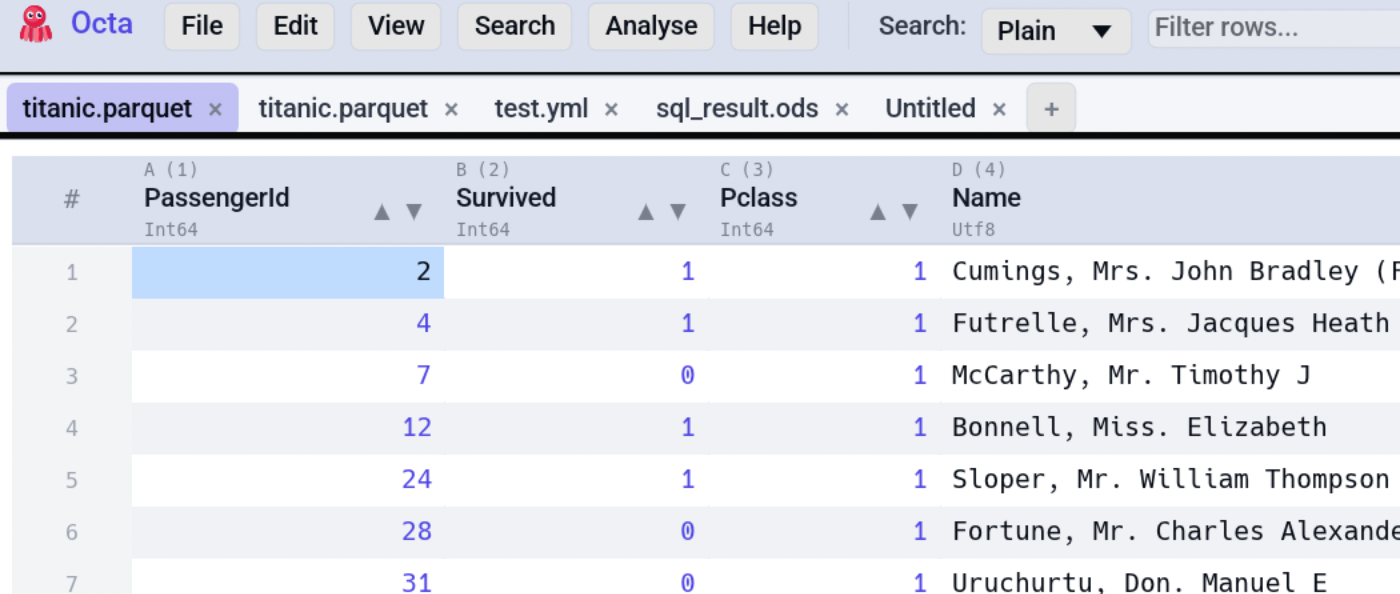The width and height of the screenshot is (1400, 594).
Task: Switch to the second titanic.parquet tab
Action: (343, 108)
